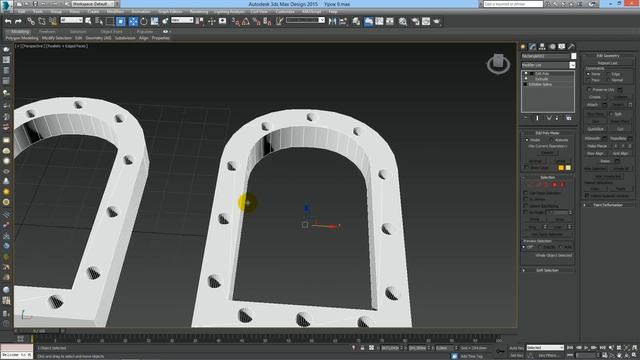Switch to the Object Paint ribbon tab
The width and height of the screenshot is (640, 360).
pyautogui.click(x=111, y=31)
